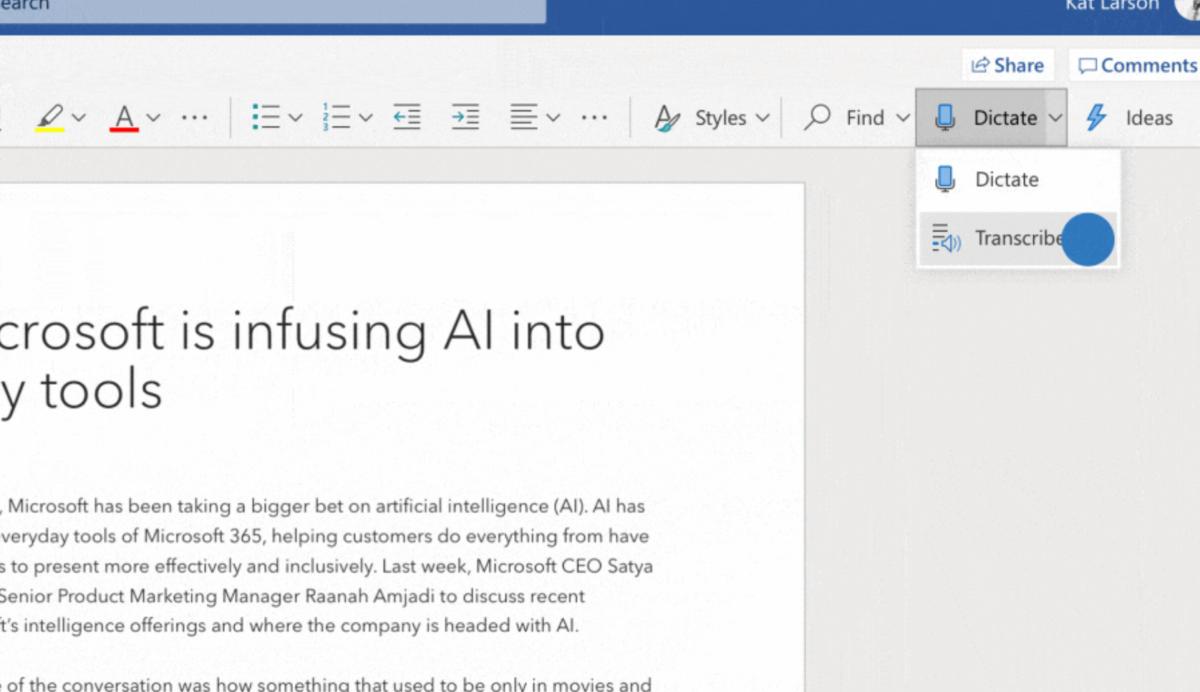Open the numbering style dropdown arrow
Viewport: 1200px width, 692px height.
click(365, 118)
